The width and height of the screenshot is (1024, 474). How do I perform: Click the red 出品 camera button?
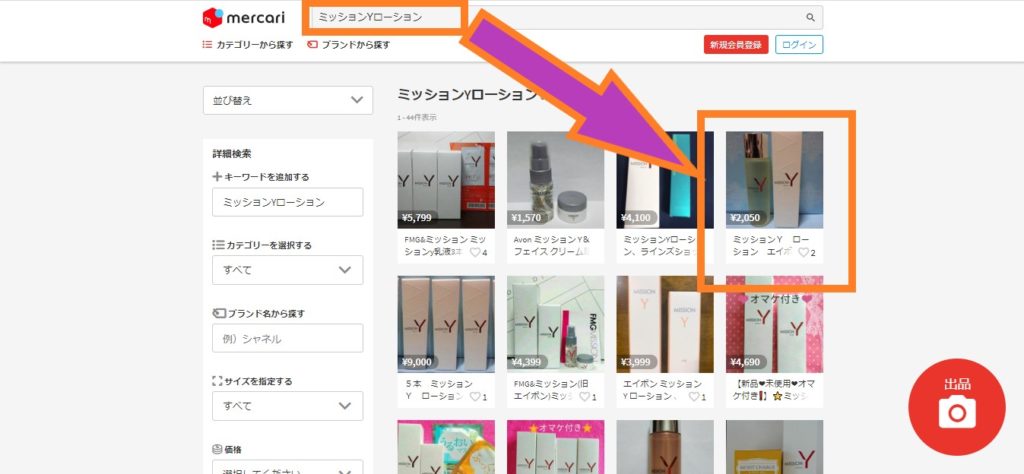957,407
